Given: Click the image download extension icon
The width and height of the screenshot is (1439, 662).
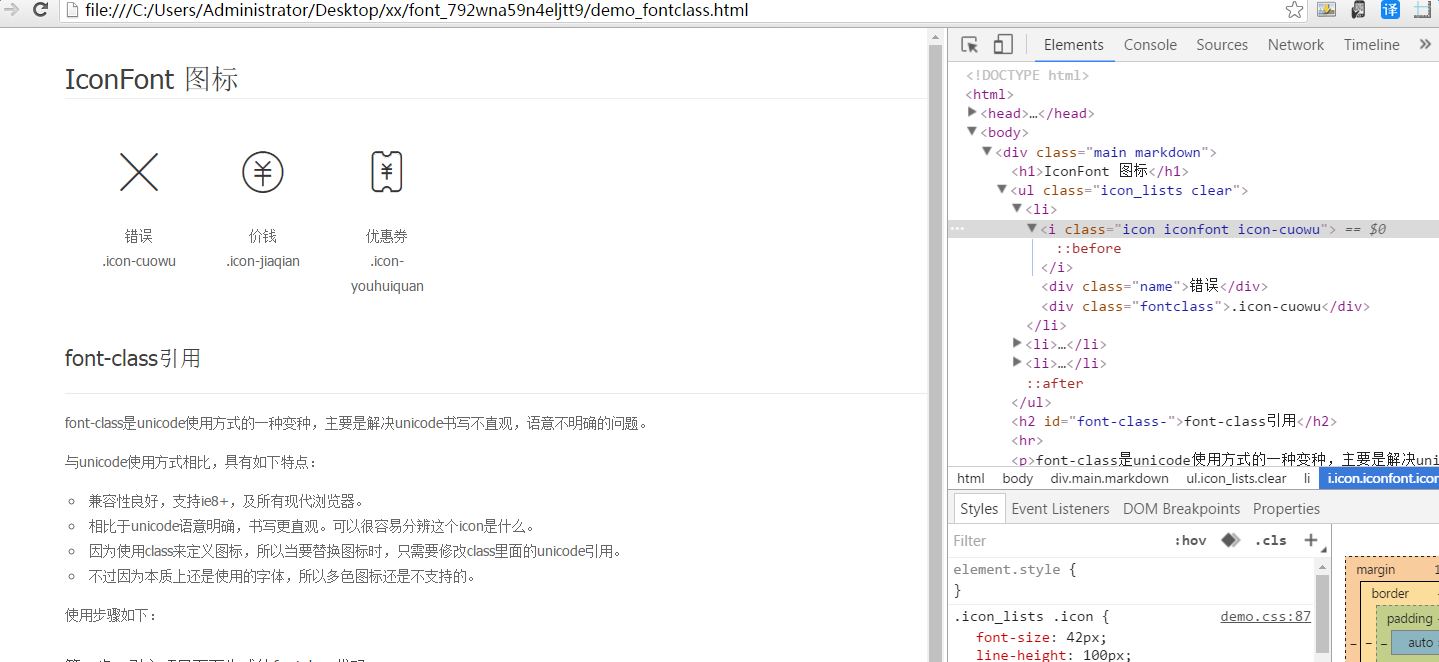Looking at the screenshot, I should pos(1326,11).
